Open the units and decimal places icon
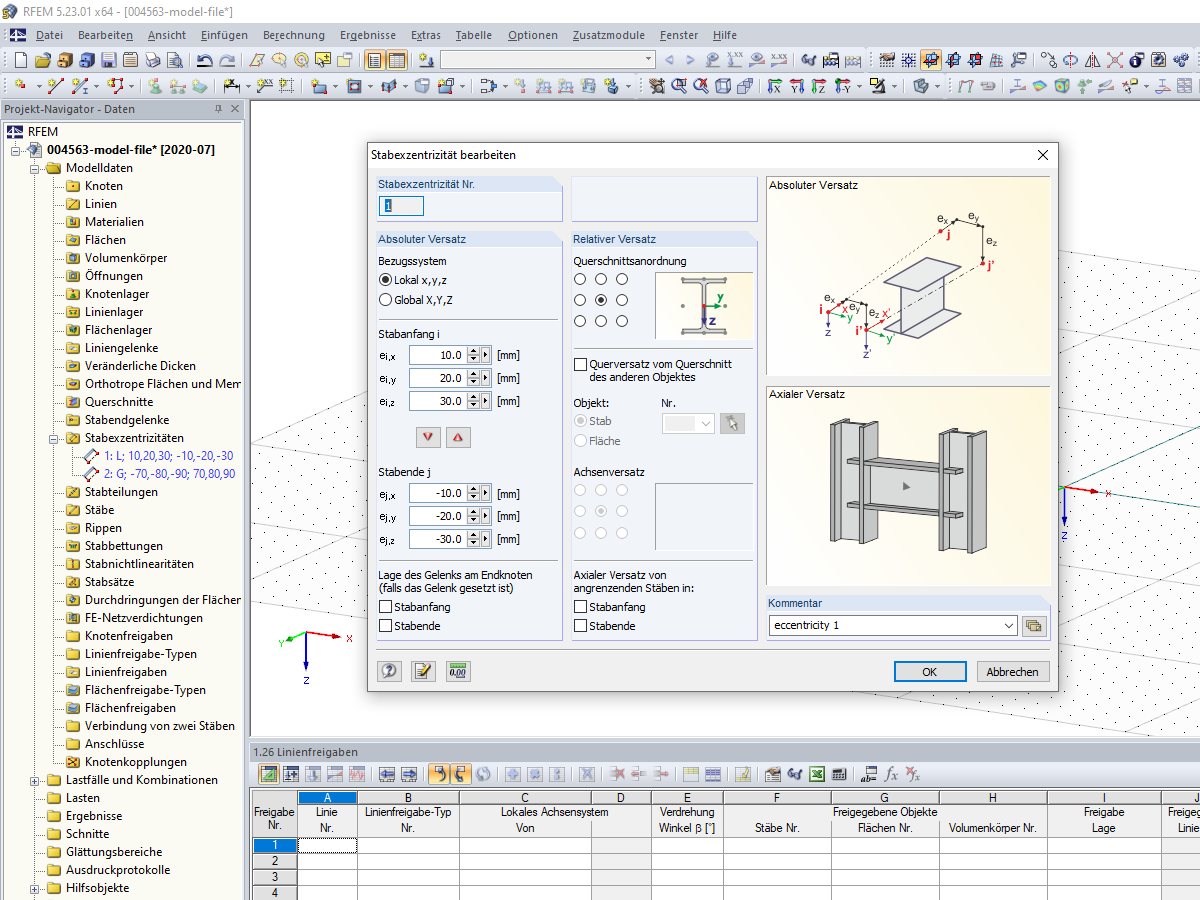Image resolution: width=1200 pixels, height=900 pixels. click(458, 671)
